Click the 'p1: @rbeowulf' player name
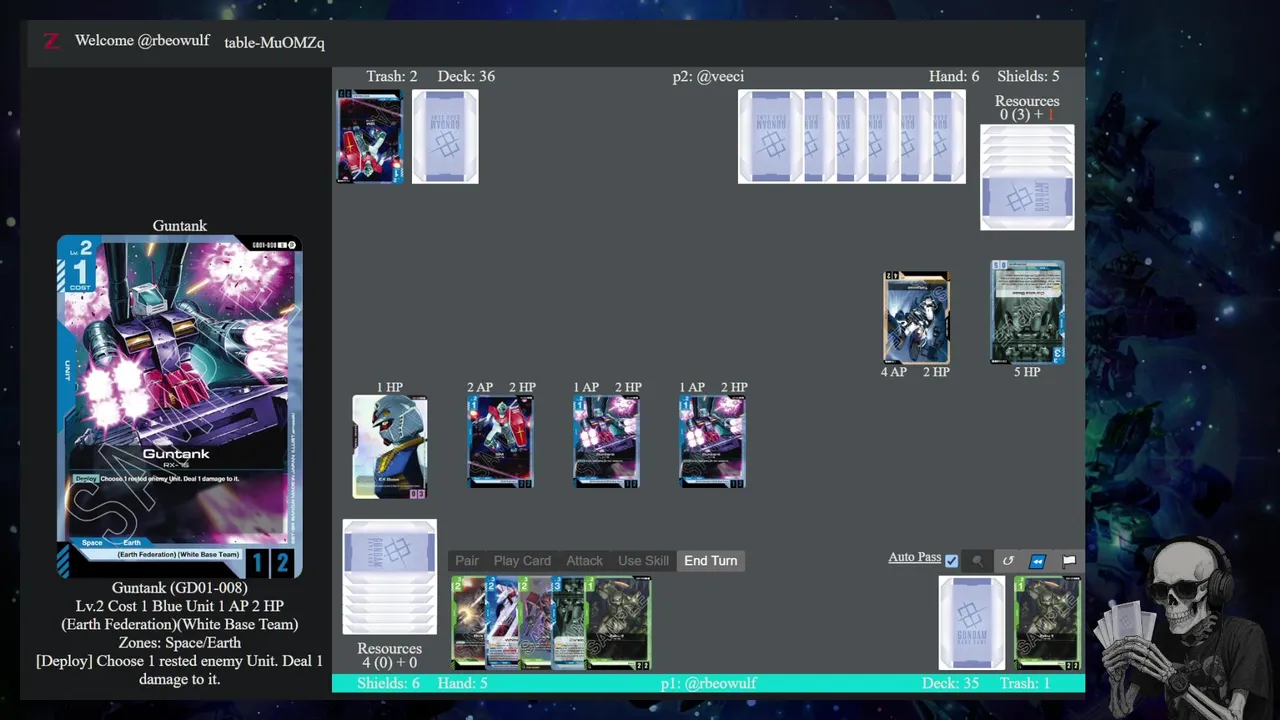This screenshot has width=1280, height=720. pos(709,683)
